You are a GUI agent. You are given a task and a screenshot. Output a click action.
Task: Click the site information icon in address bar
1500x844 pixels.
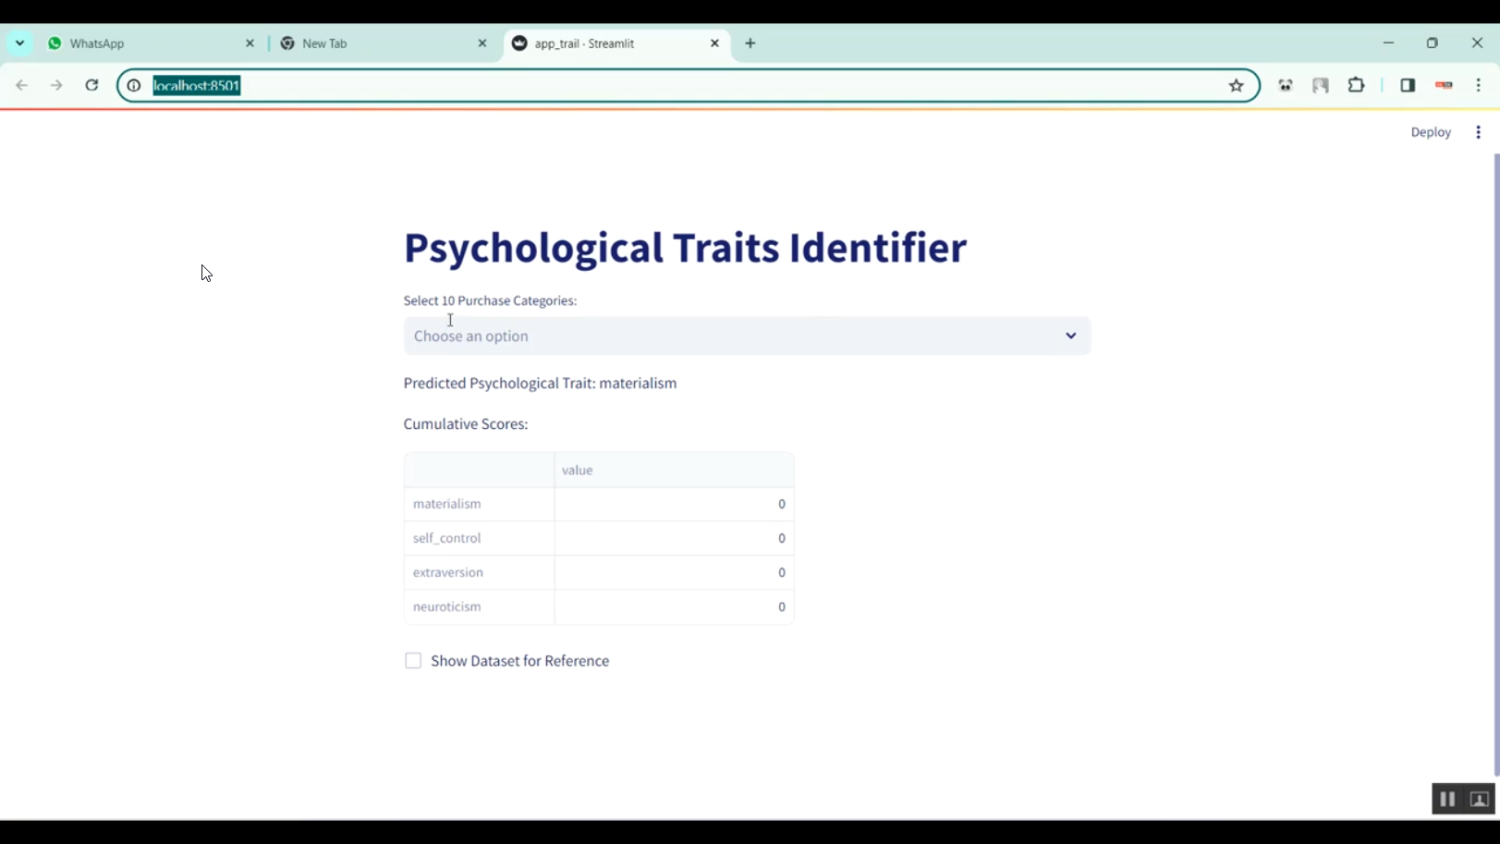[x=134, y=86]
